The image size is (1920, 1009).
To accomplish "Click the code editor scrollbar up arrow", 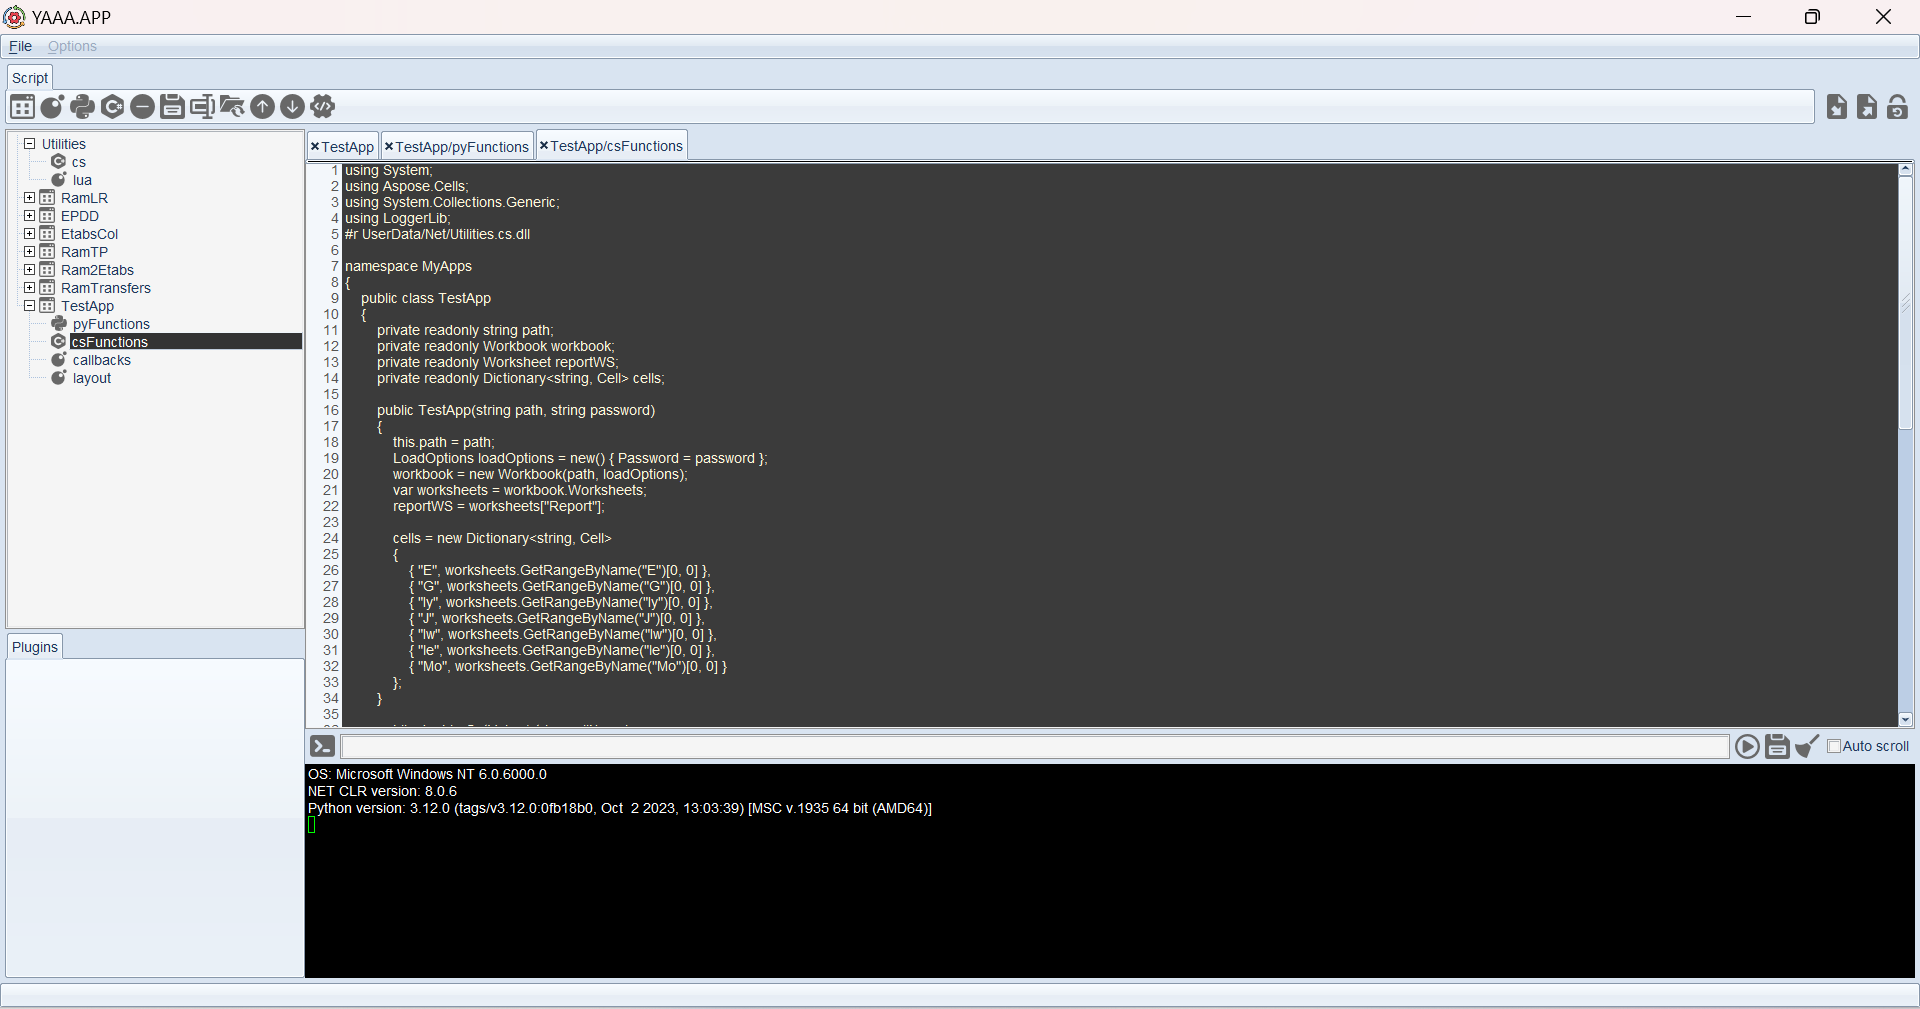I will 1906,170.
